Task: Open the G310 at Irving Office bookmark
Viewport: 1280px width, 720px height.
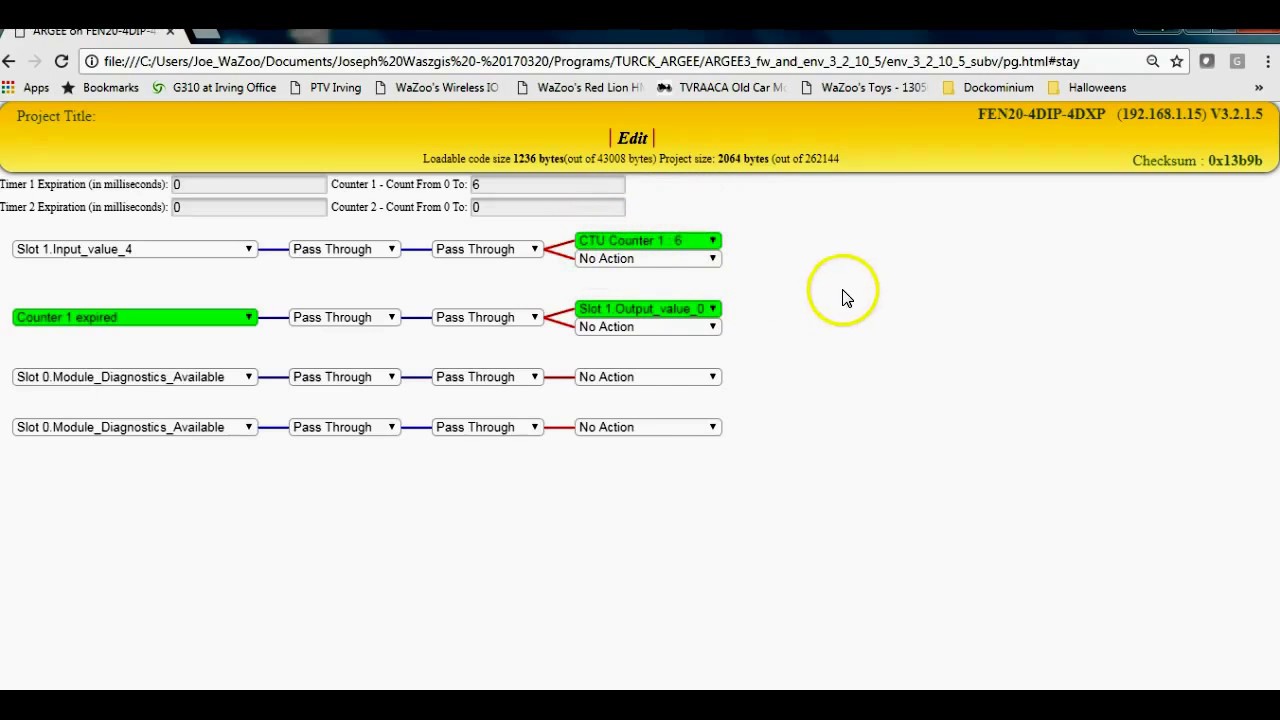Action: (214, 88)
